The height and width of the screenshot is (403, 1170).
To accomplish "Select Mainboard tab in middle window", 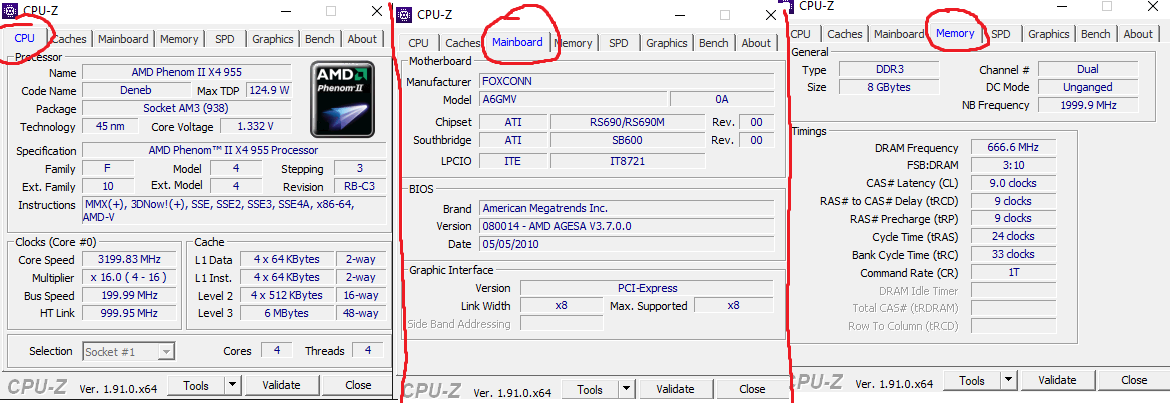I will click(x=517, y=42).
